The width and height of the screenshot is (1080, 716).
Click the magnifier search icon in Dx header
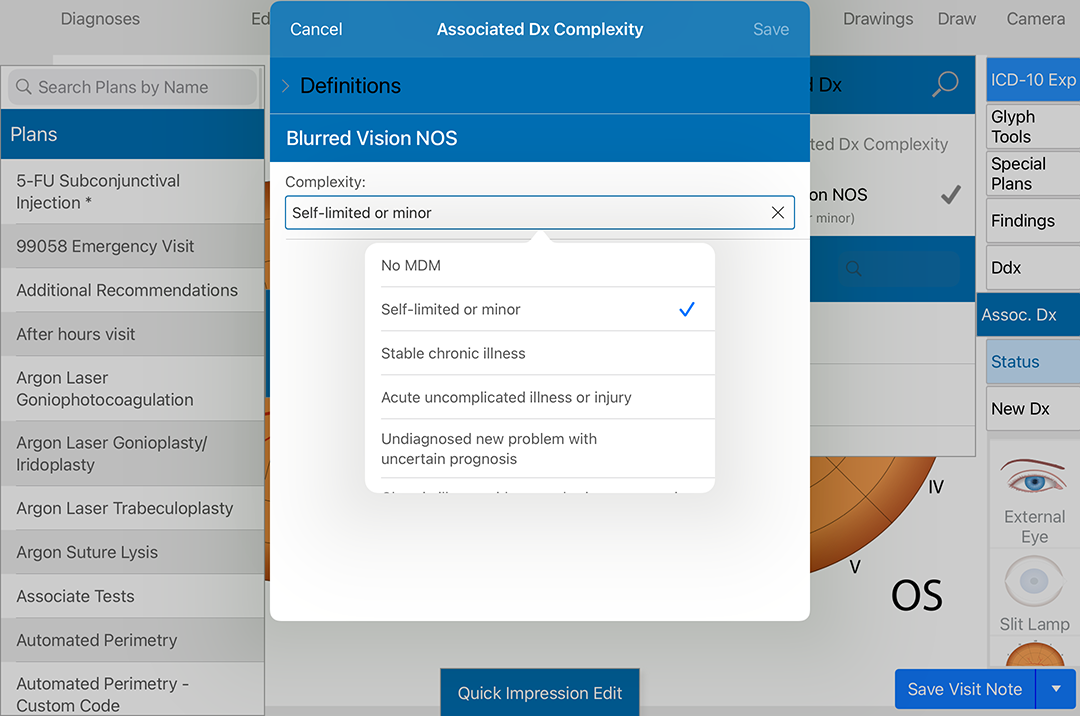point(944,85)
